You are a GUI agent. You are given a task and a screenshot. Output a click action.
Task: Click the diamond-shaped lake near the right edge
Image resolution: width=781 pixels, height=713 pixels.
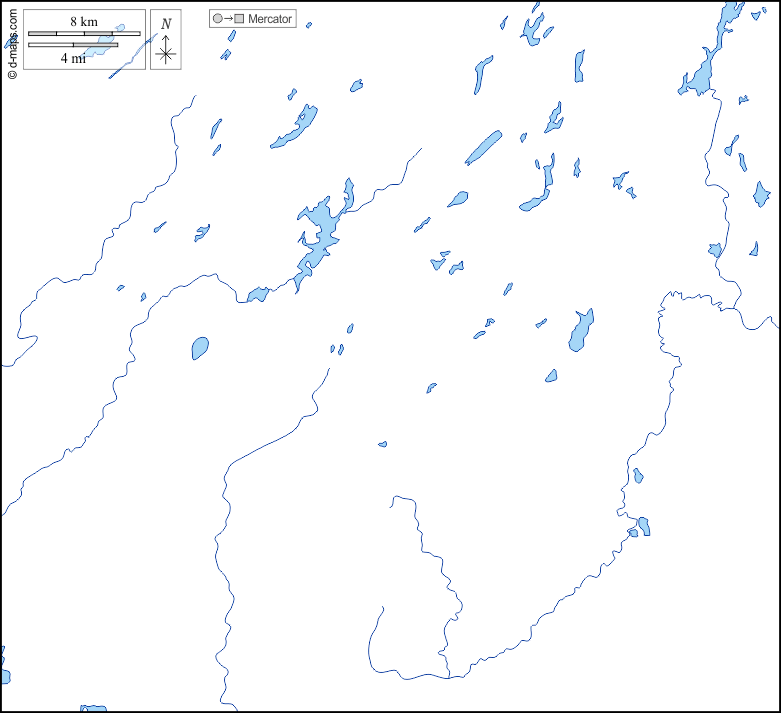[762, 192]
